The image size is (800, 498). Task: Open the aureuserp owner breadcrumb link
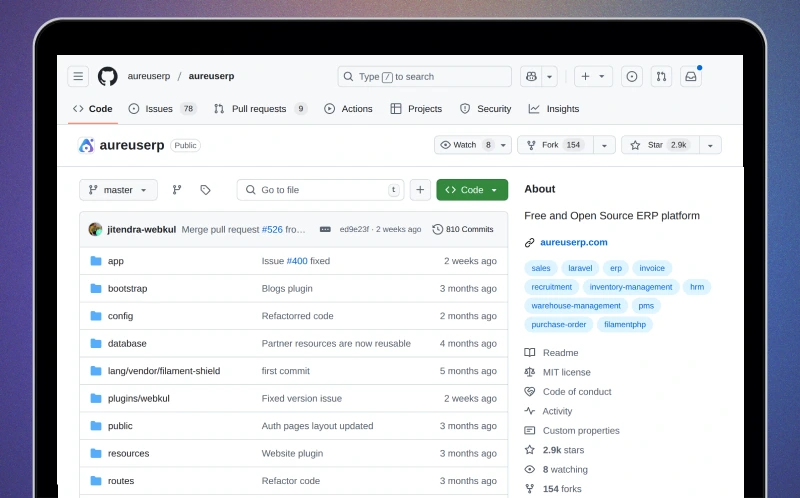click(x=148, y=76)
